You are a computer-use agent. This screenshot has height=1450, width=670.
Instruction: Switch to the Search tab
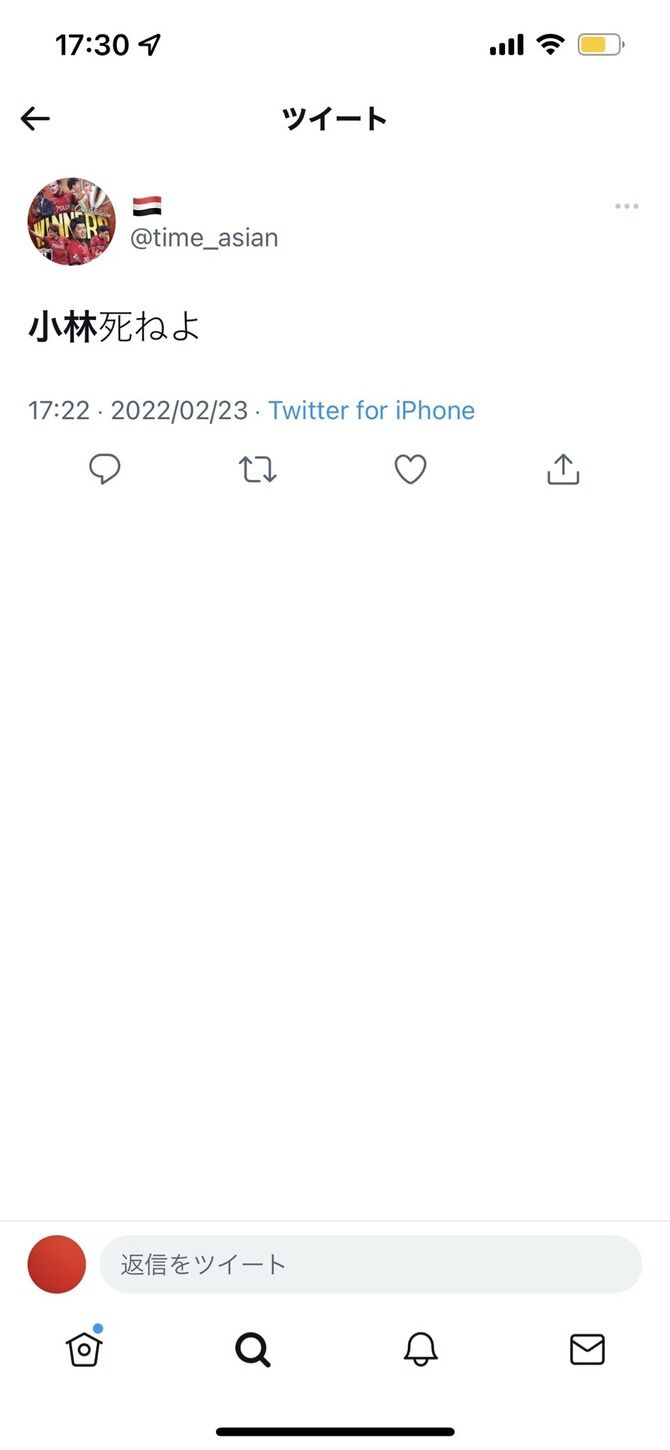[x=253, y=1350]
